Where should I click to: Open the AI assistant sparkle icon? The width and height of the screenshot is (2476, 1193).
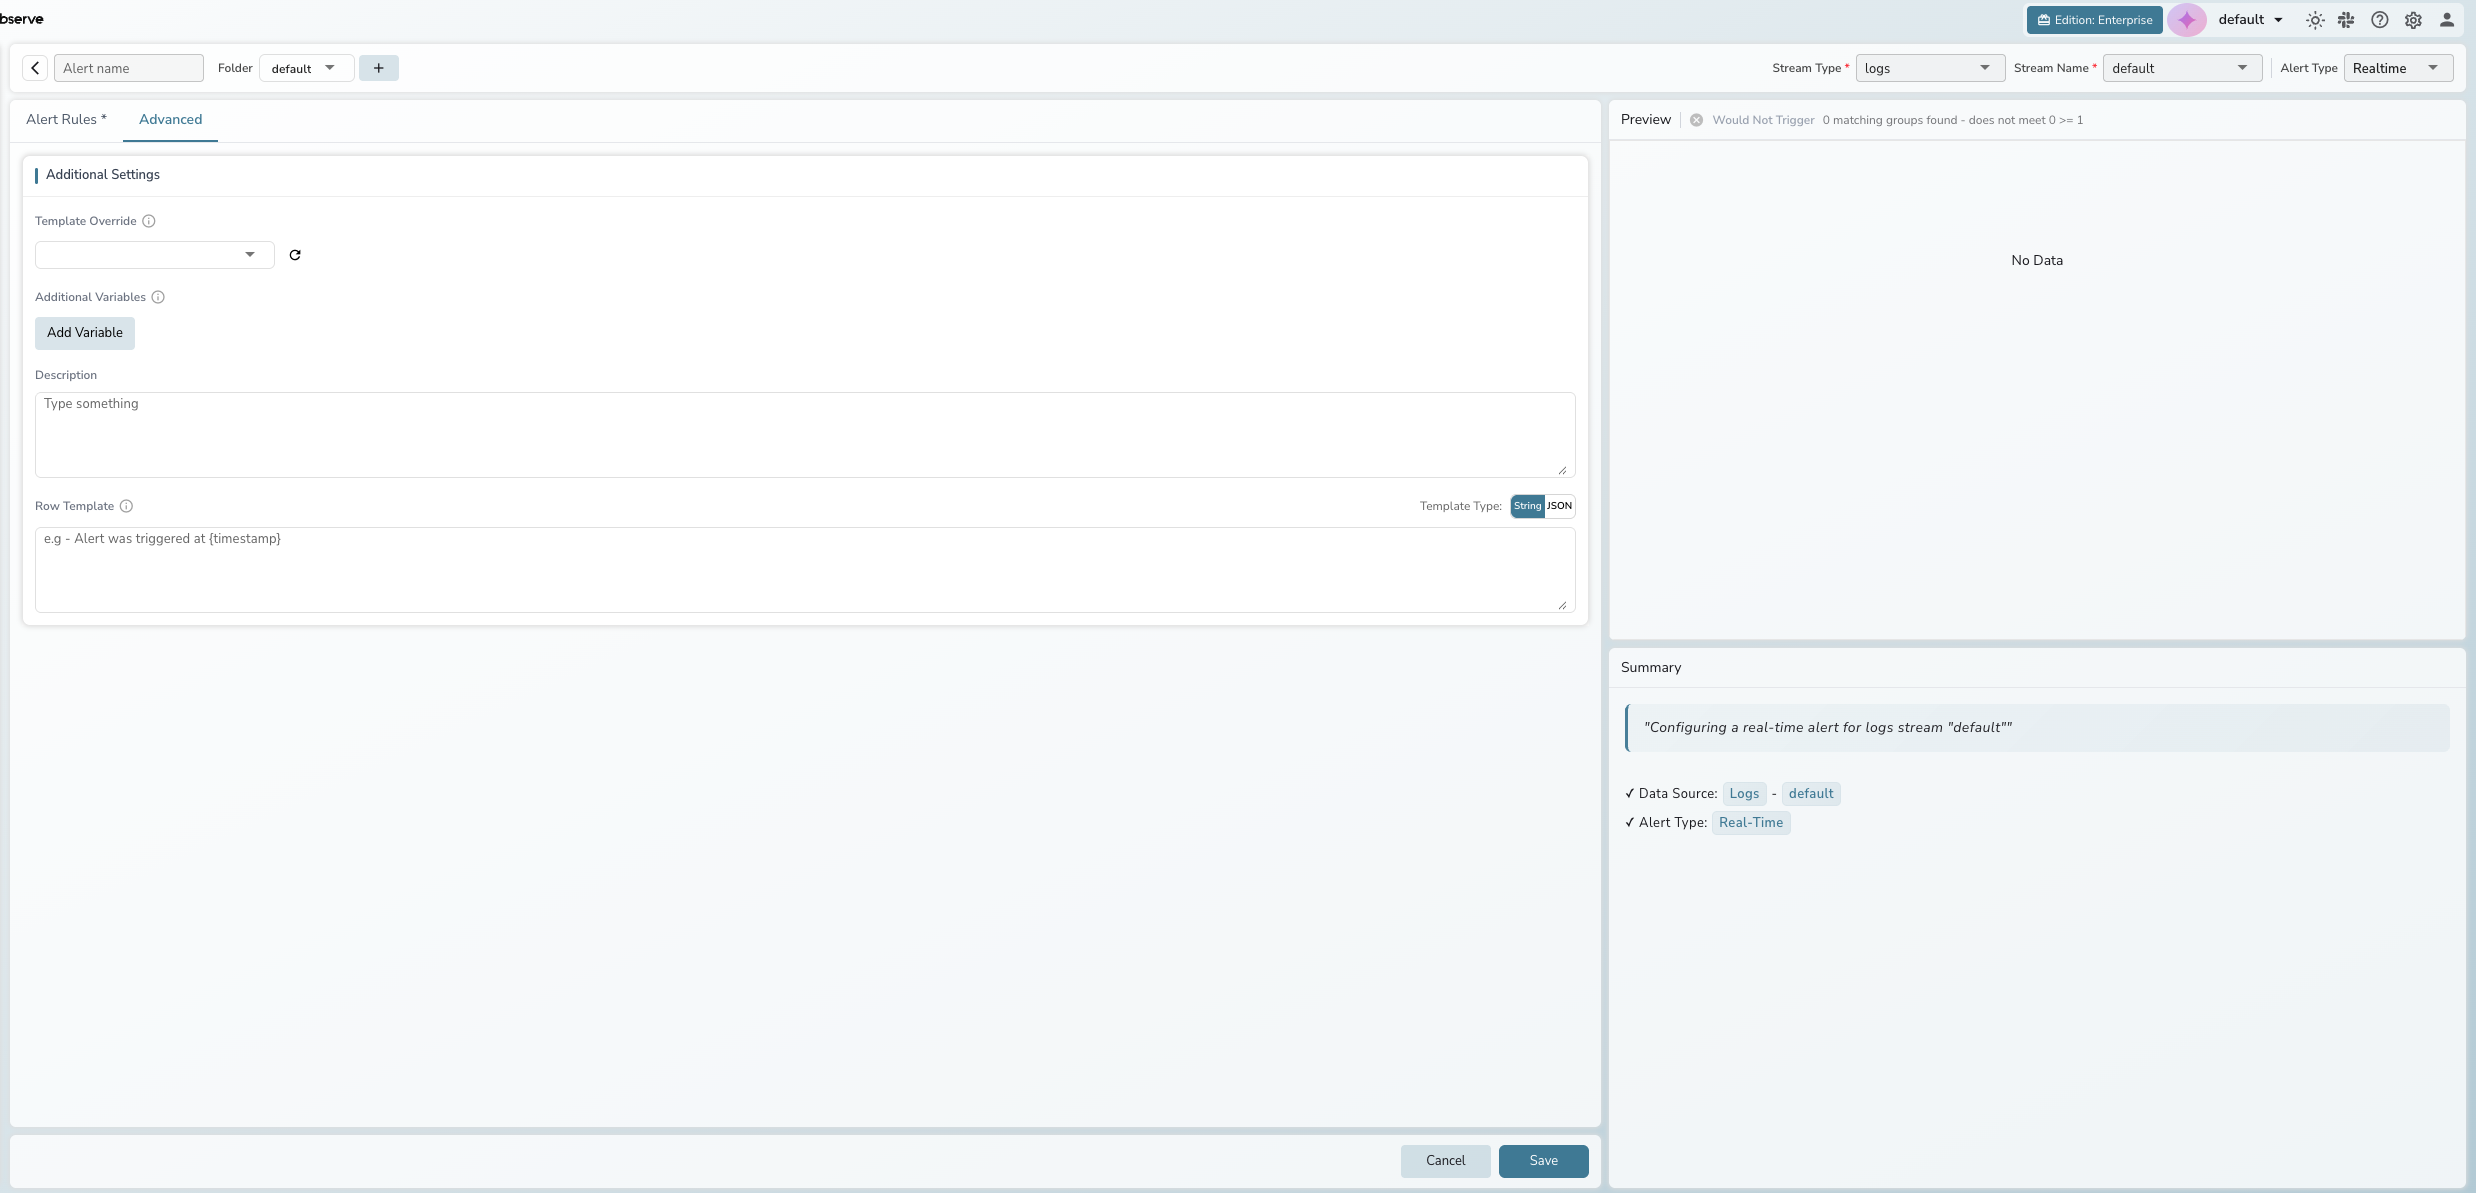click(x=2188, y=19)
